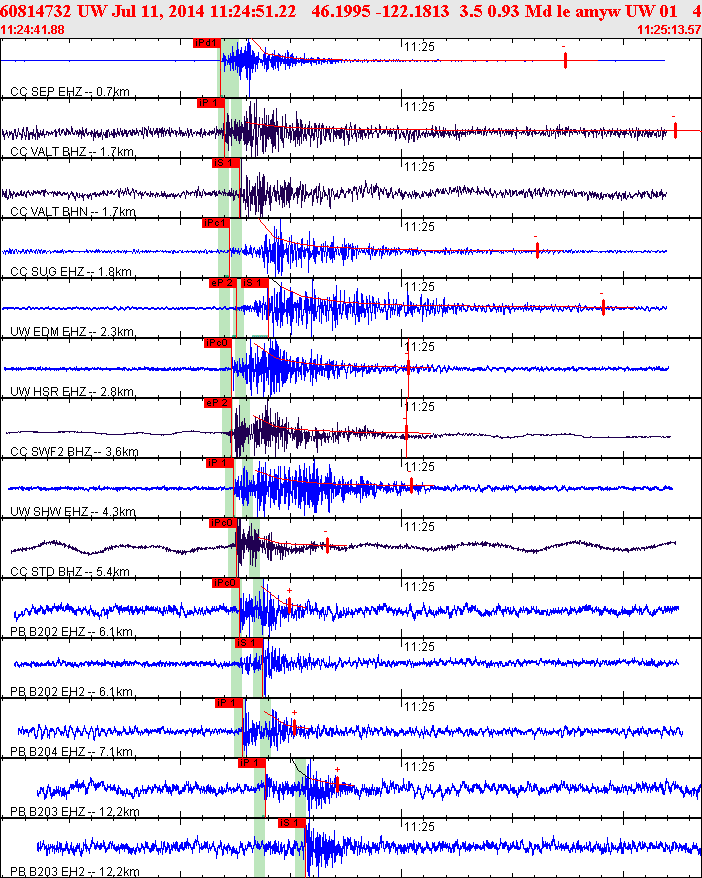Screen dimensions: 702x878
Task: Click the 'PB B203 EH2 -- 12.2km' station label
Action: click(75, 871)
